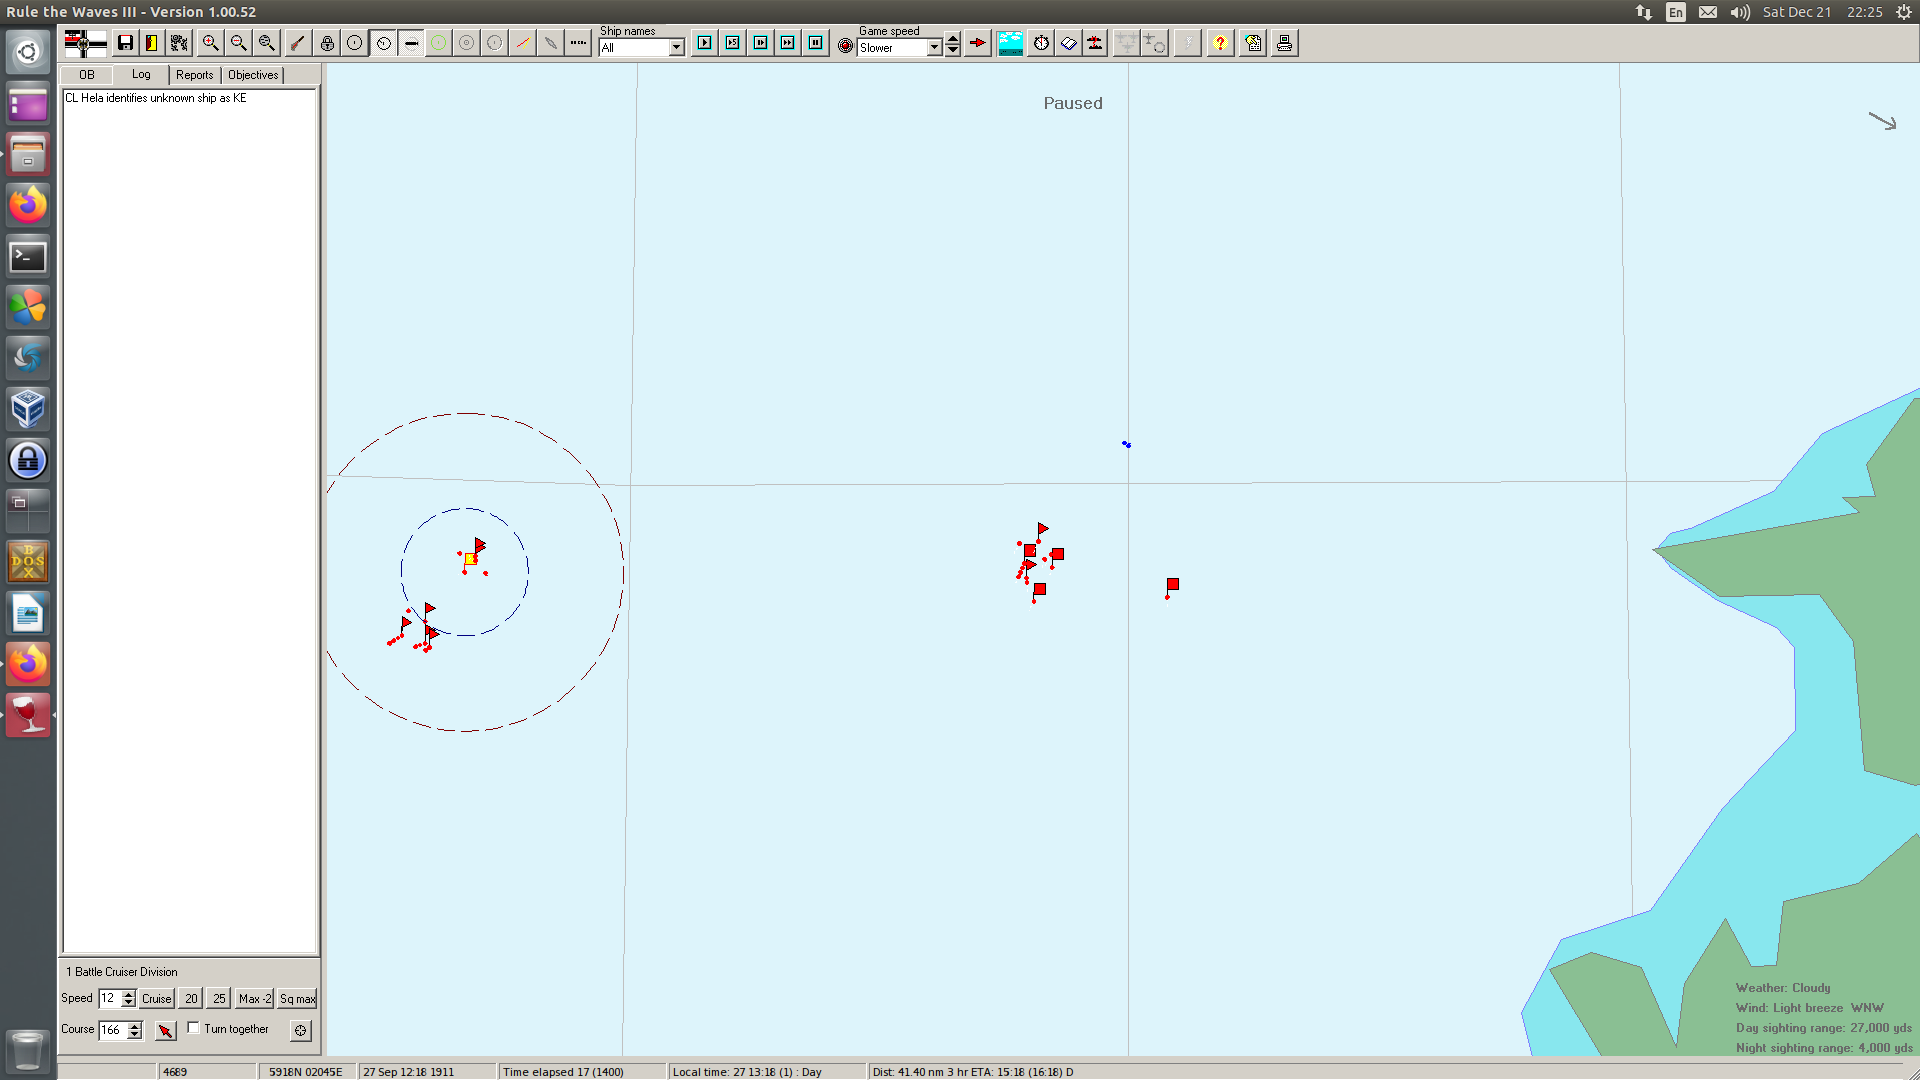This screenshot has width=1920, height=1080.
Task: Open help with the question mark icon
Action: [x=1220, y=43]
